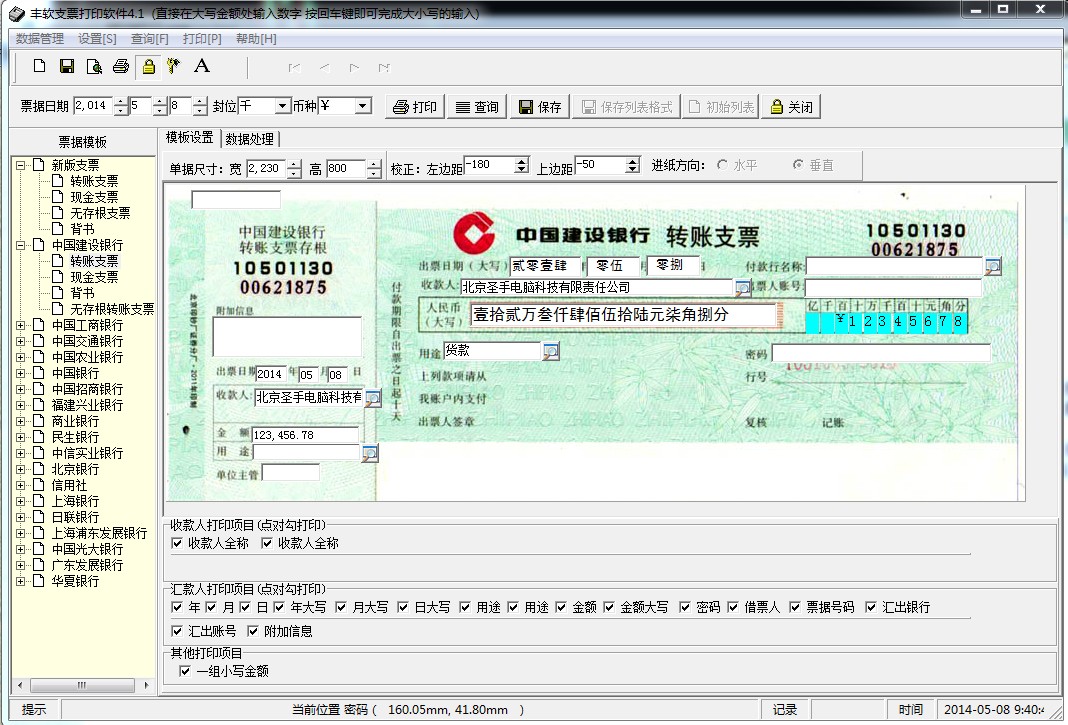Click the horizontal scrollbar under template tree
The width and height of the screenshot is (1068, 725).
(82, 685)
